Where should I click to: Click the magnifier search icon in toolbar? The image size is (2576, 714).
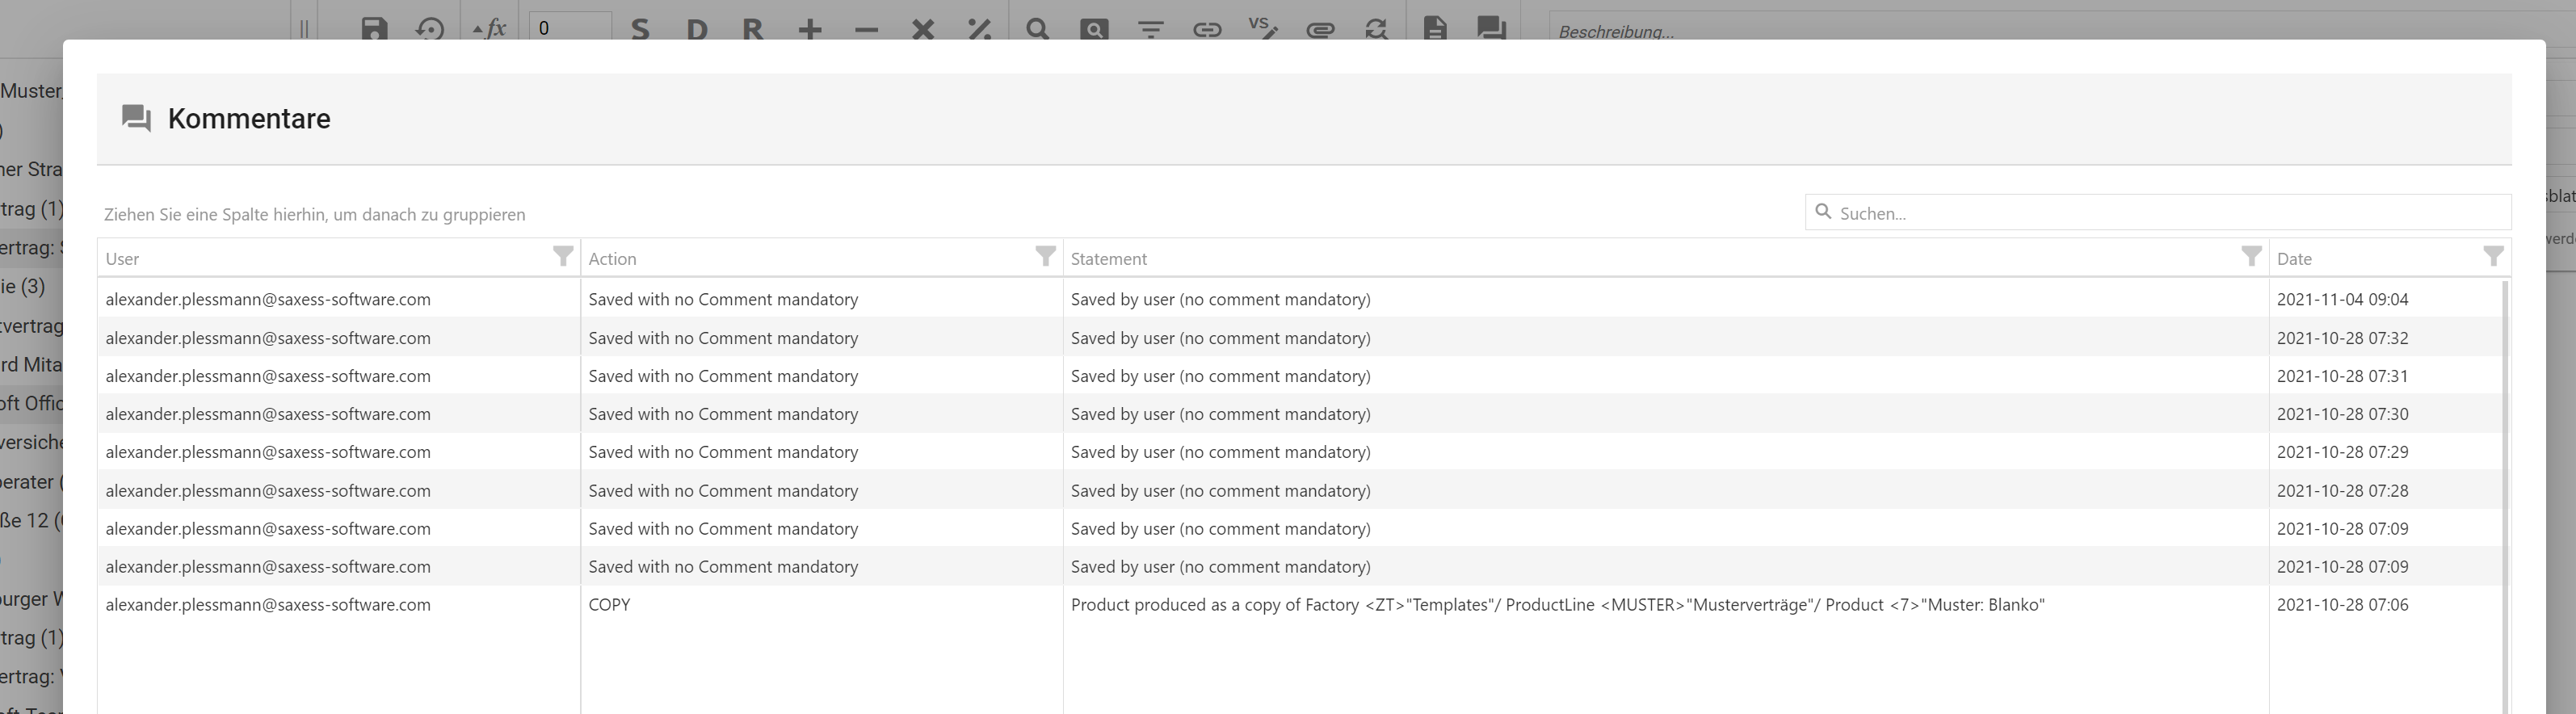1037,28
